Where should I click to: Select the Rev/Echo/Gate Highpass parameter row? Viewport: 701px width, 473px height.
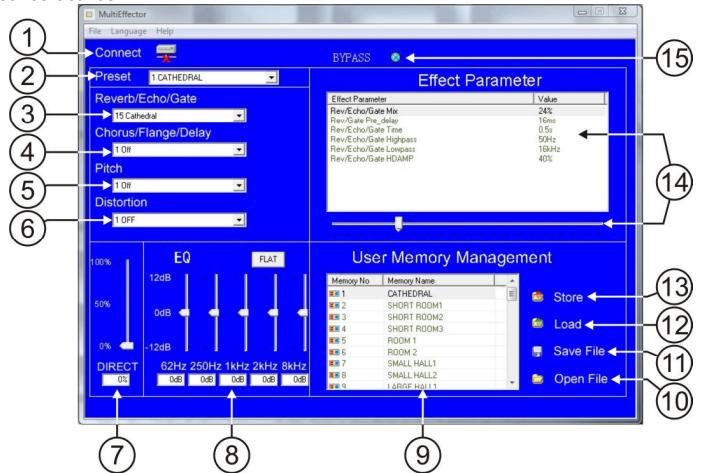[x=467, y=139]
